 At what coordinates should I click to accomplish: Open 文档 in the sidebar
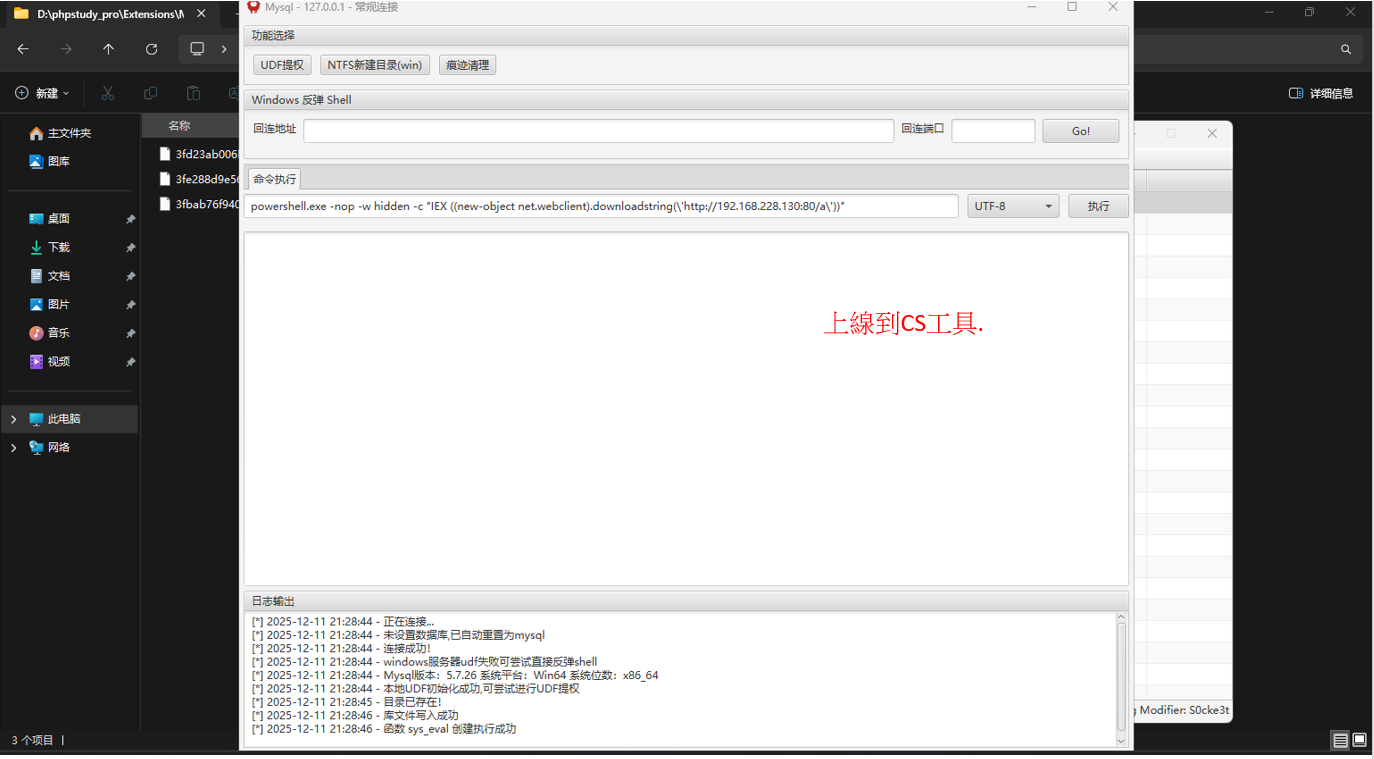click(58, 276)
